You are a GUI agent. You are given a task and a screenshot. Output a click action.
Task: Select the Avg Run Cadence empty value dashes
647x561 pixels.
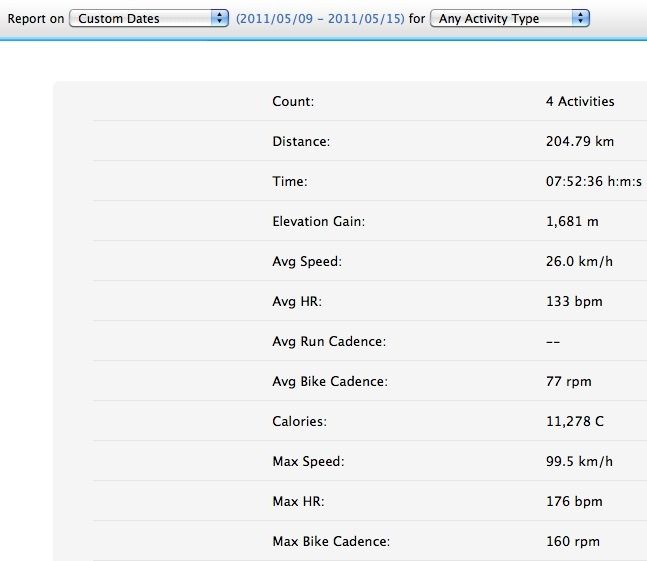553,342
